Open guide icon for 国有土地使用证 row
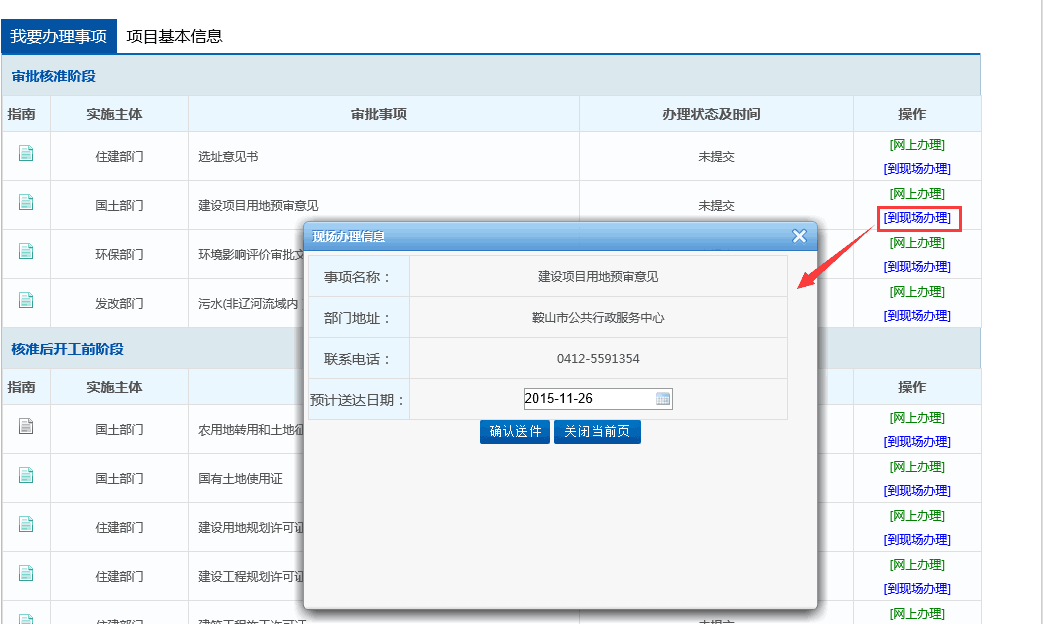 [x=26, y=476]
